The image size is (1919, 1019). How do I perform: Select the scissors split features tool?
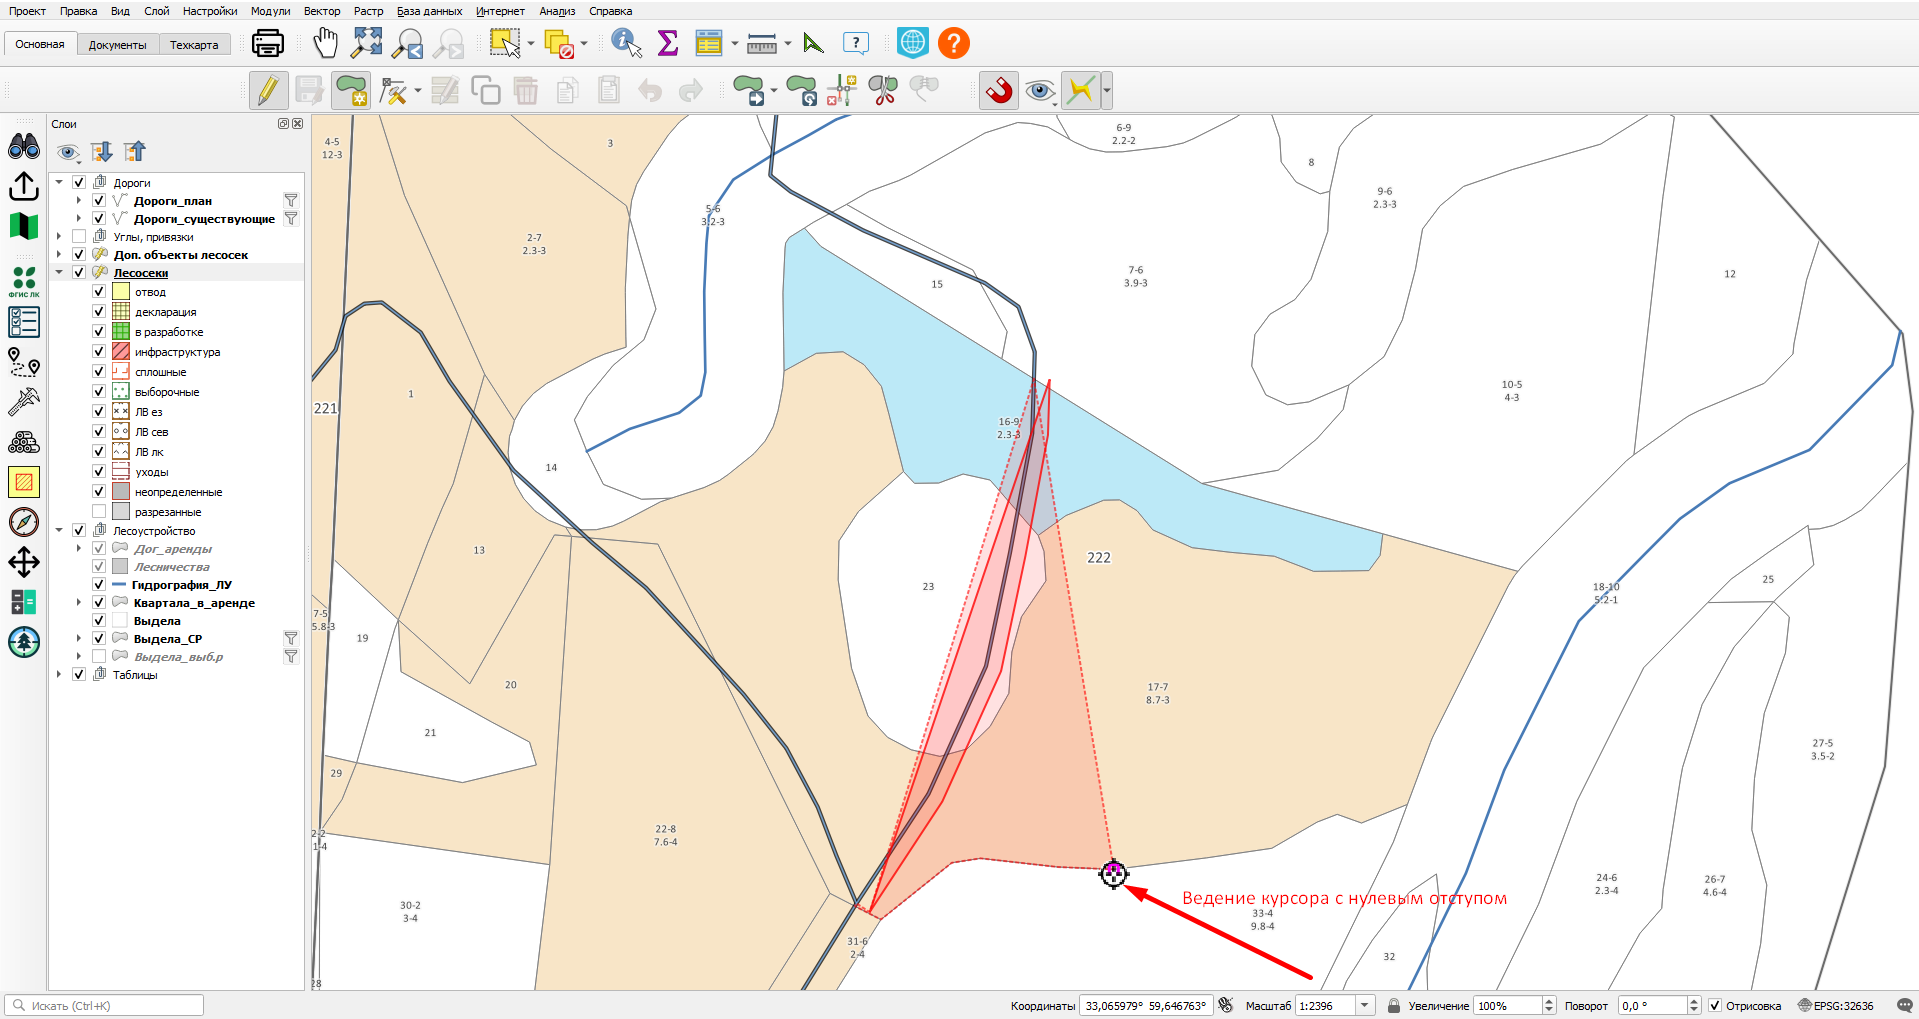point(883,90)
